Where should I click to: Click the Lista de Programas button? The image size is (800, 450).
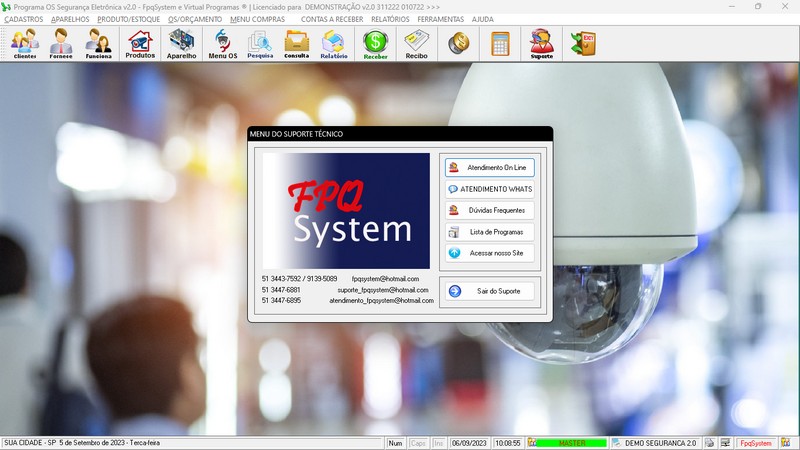[490, 232]
